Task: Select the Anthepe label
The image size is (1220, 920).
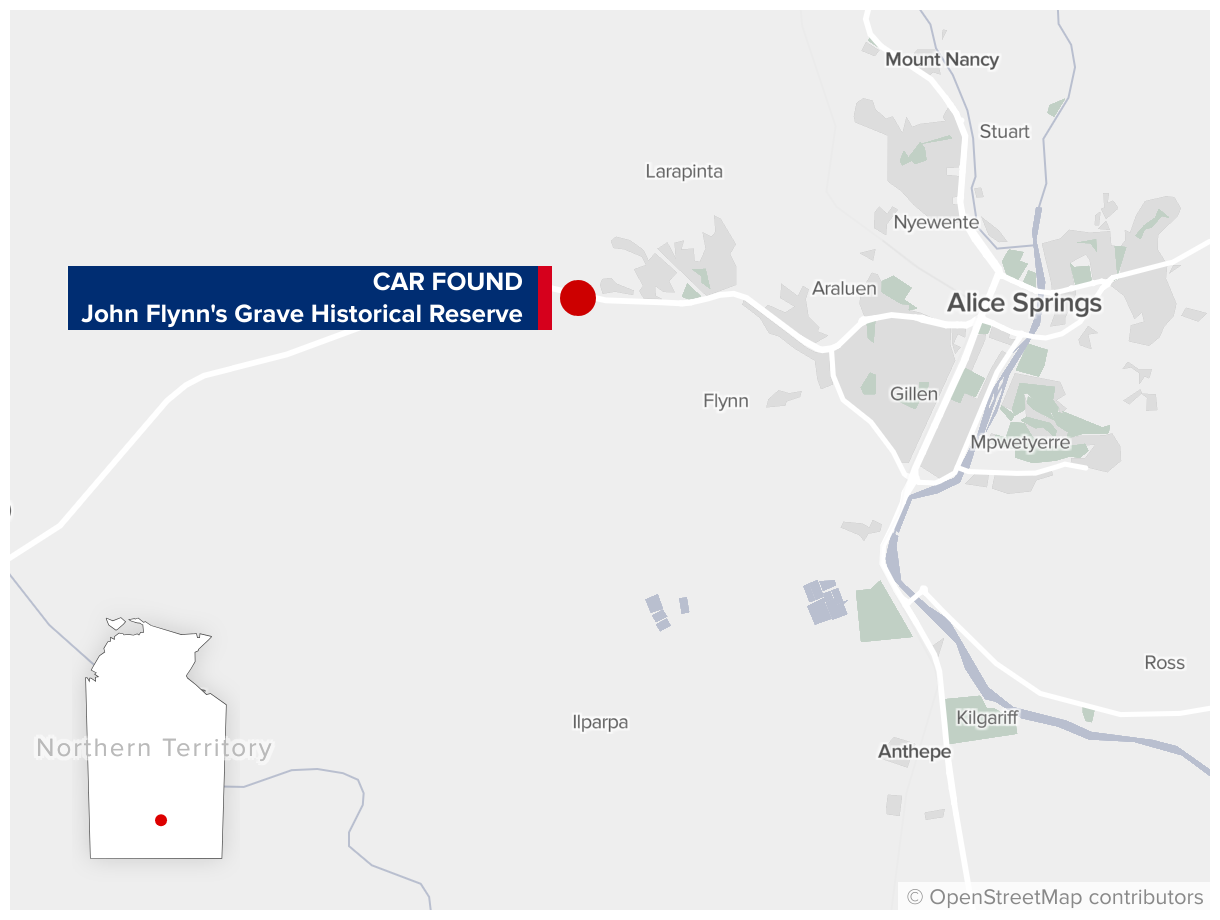Action: 914,751
